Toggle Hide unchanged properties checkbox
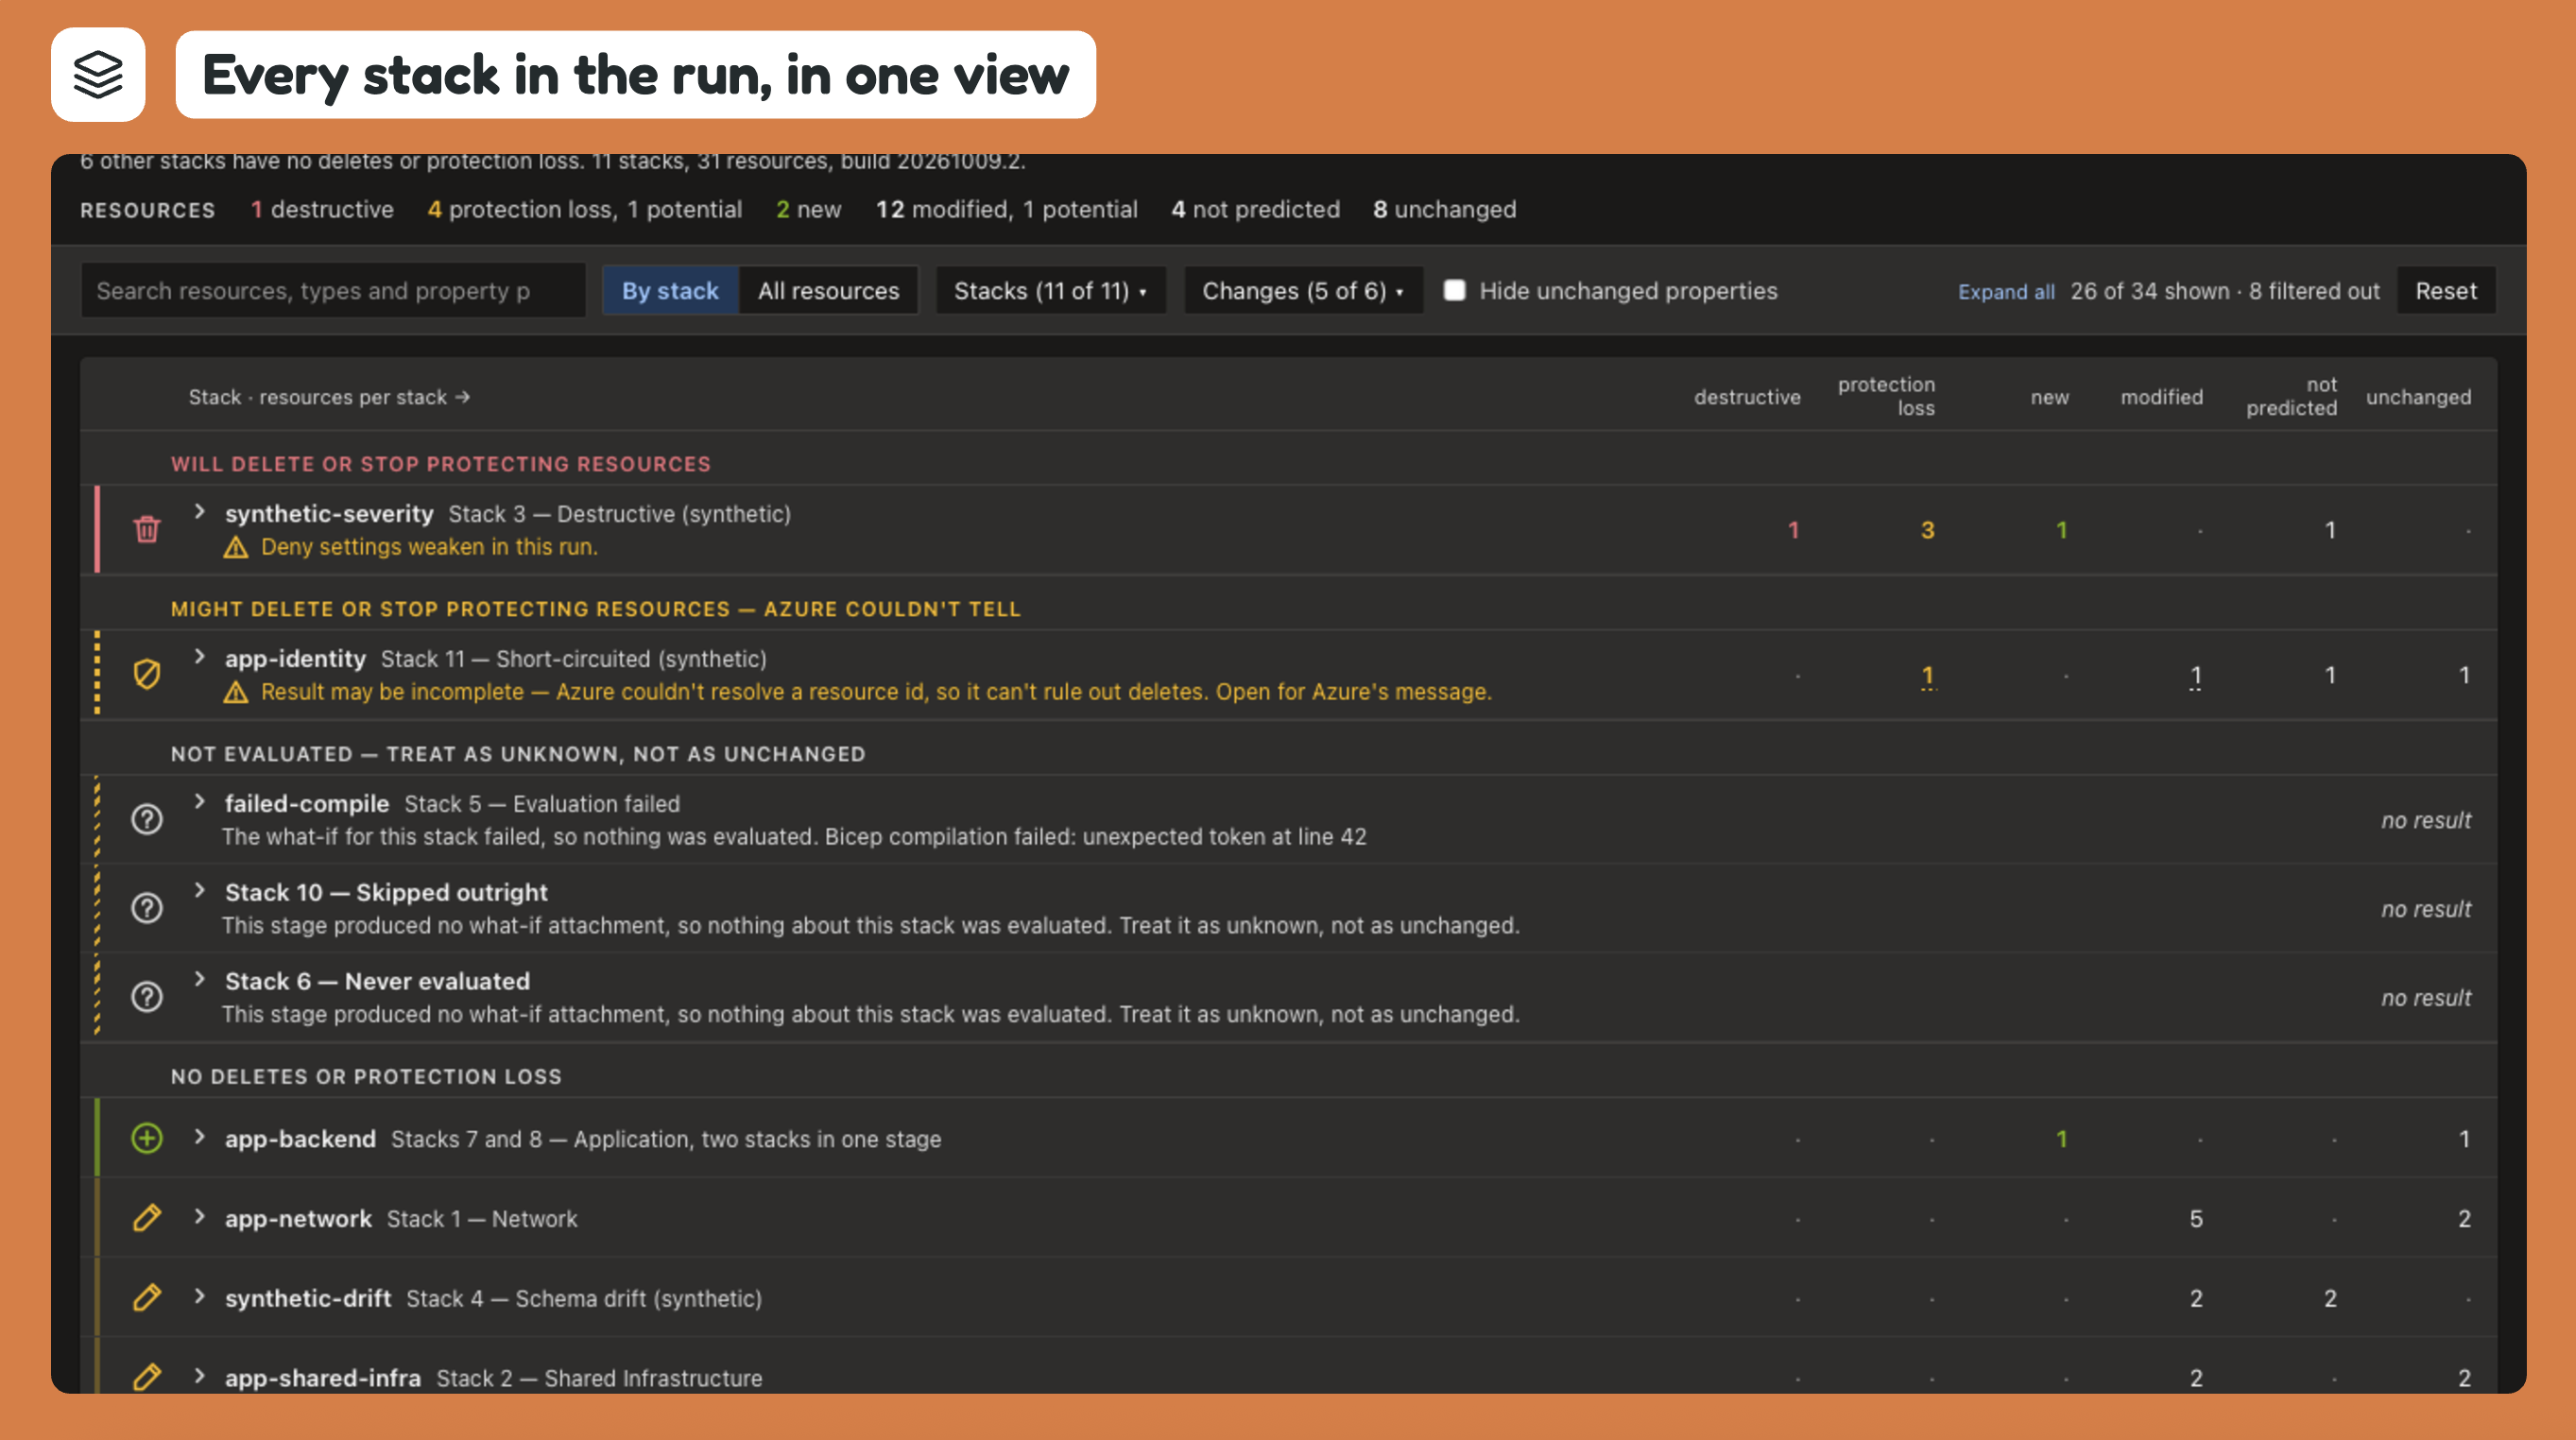The image size is (2576, 1440). coord(1455,290)
